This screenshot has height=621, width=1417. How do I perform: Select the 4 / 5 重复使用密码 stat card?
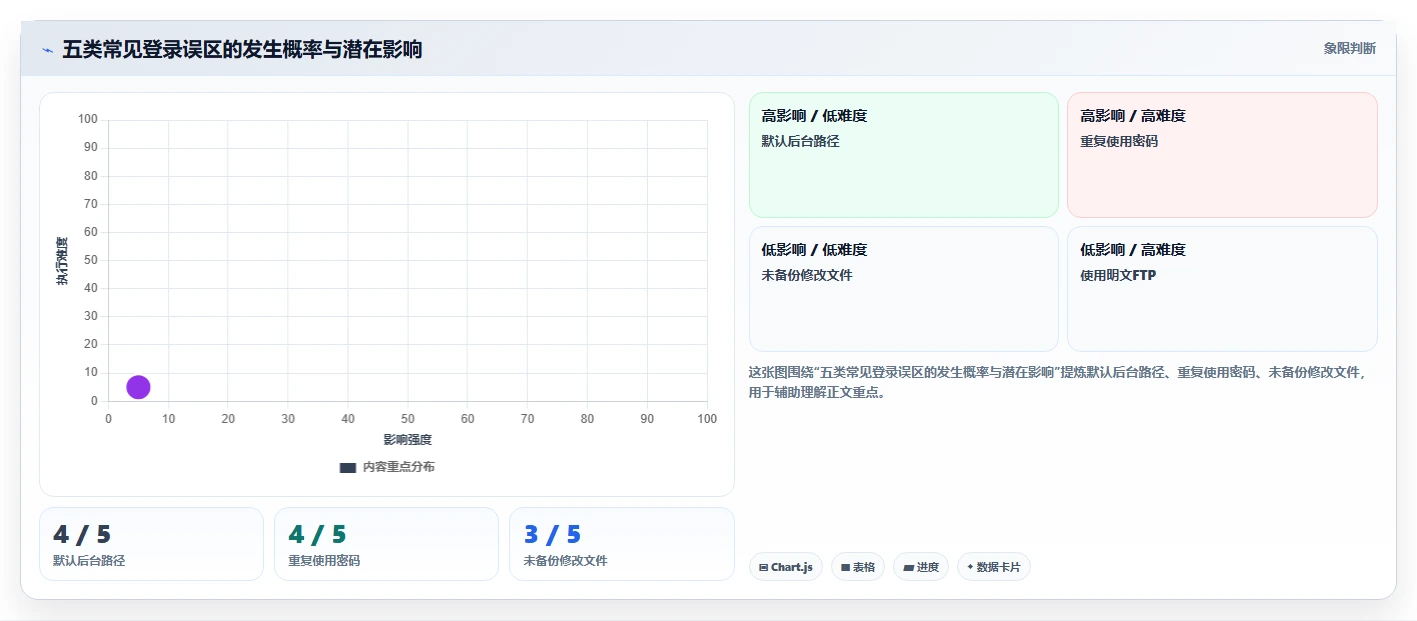click(386, 544)
